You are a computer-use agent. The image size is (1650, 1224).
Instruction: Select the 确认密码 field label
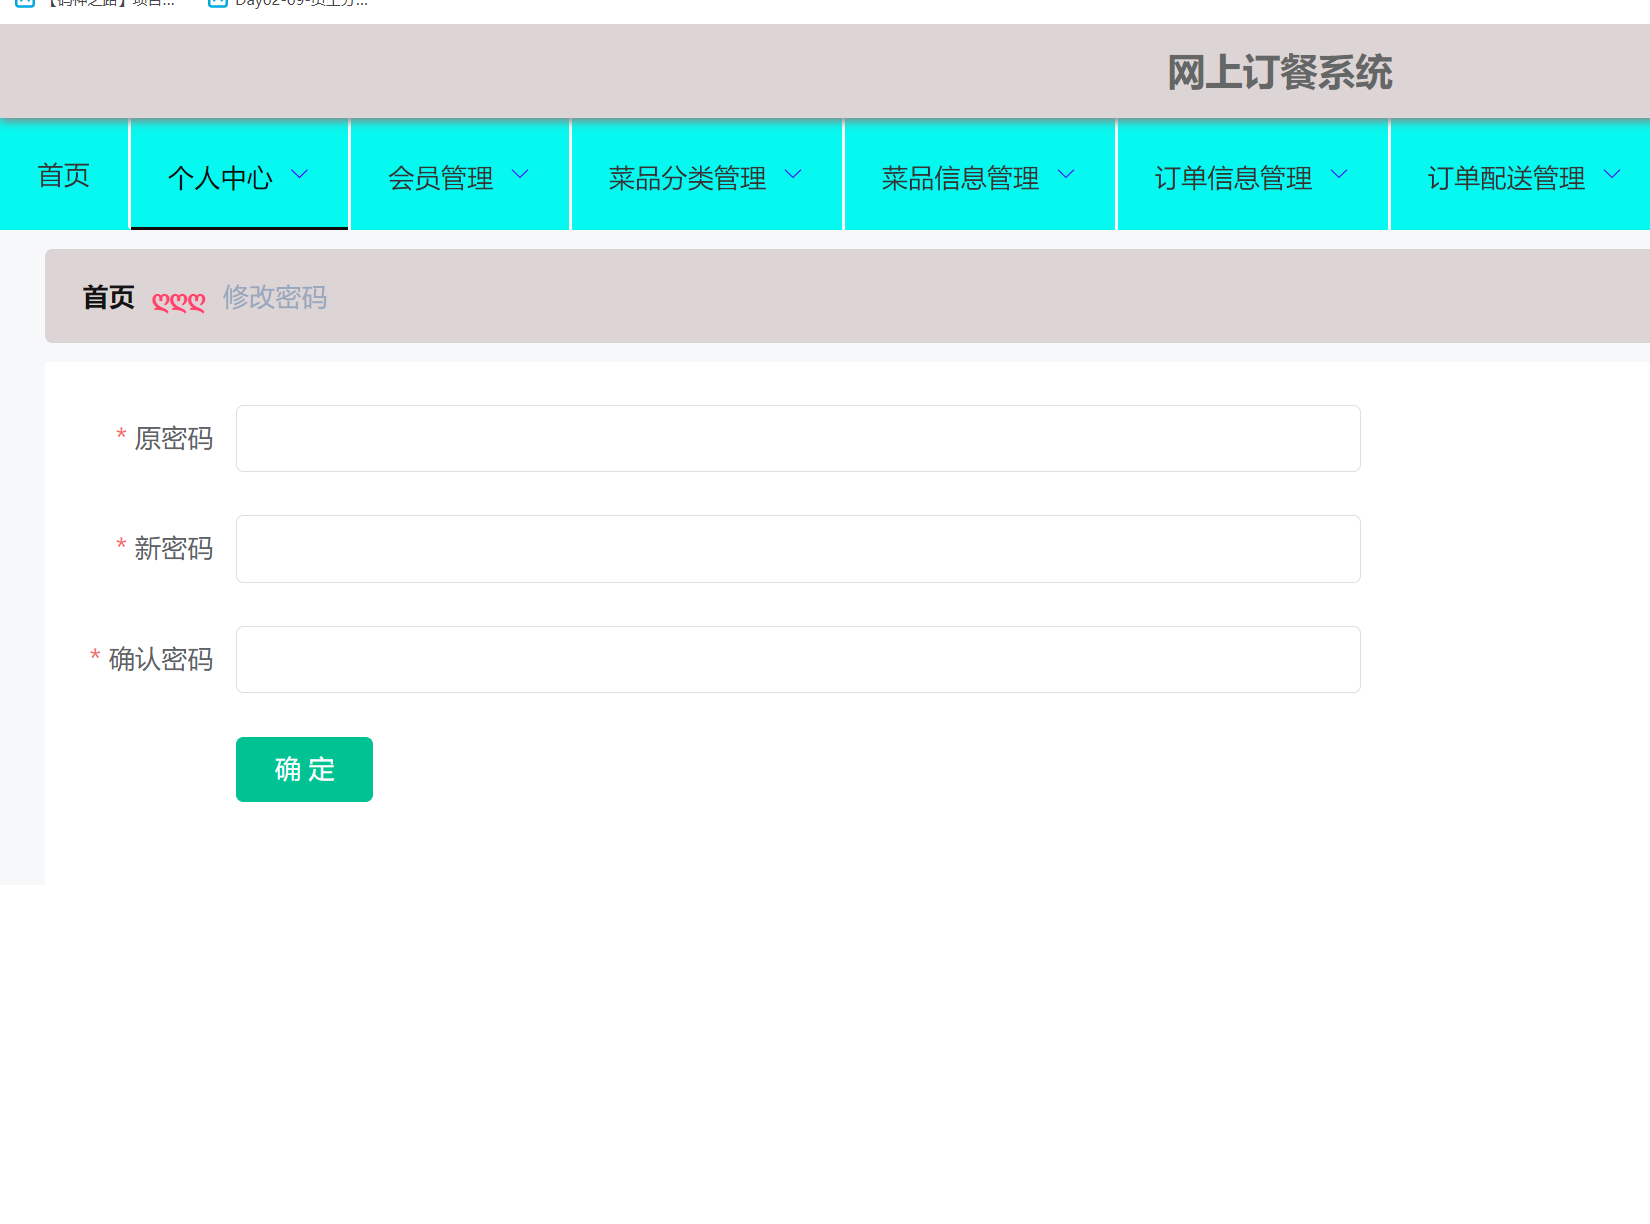161,659
